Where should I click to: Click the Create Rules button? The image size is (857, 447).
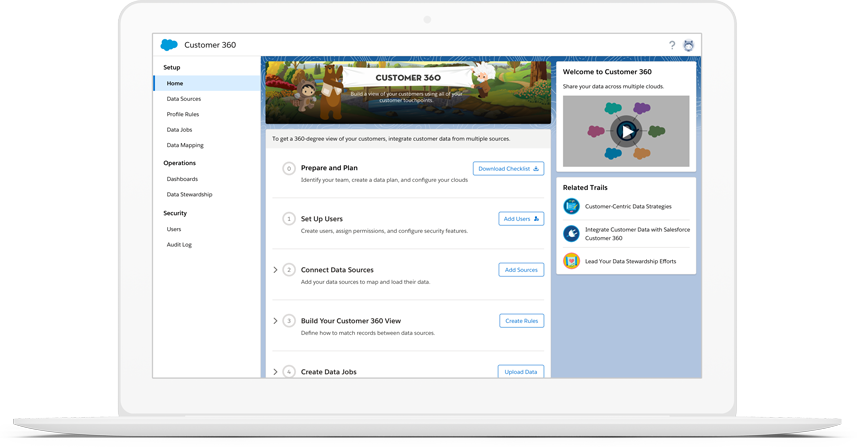pyautogui.click(x=521, y=321)
